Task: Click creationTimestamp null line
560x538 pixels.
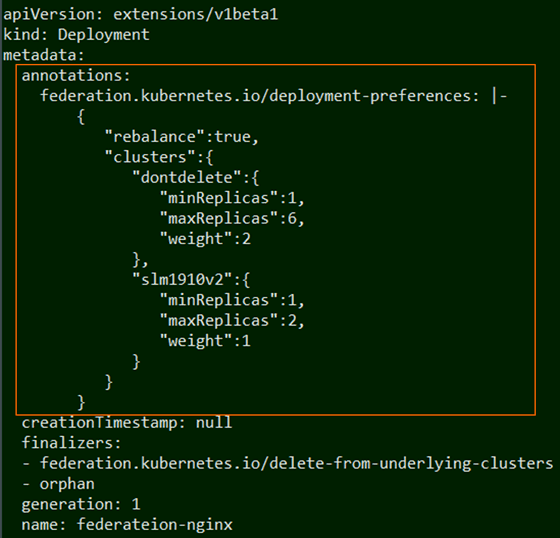Action: [x=127, y=423]
